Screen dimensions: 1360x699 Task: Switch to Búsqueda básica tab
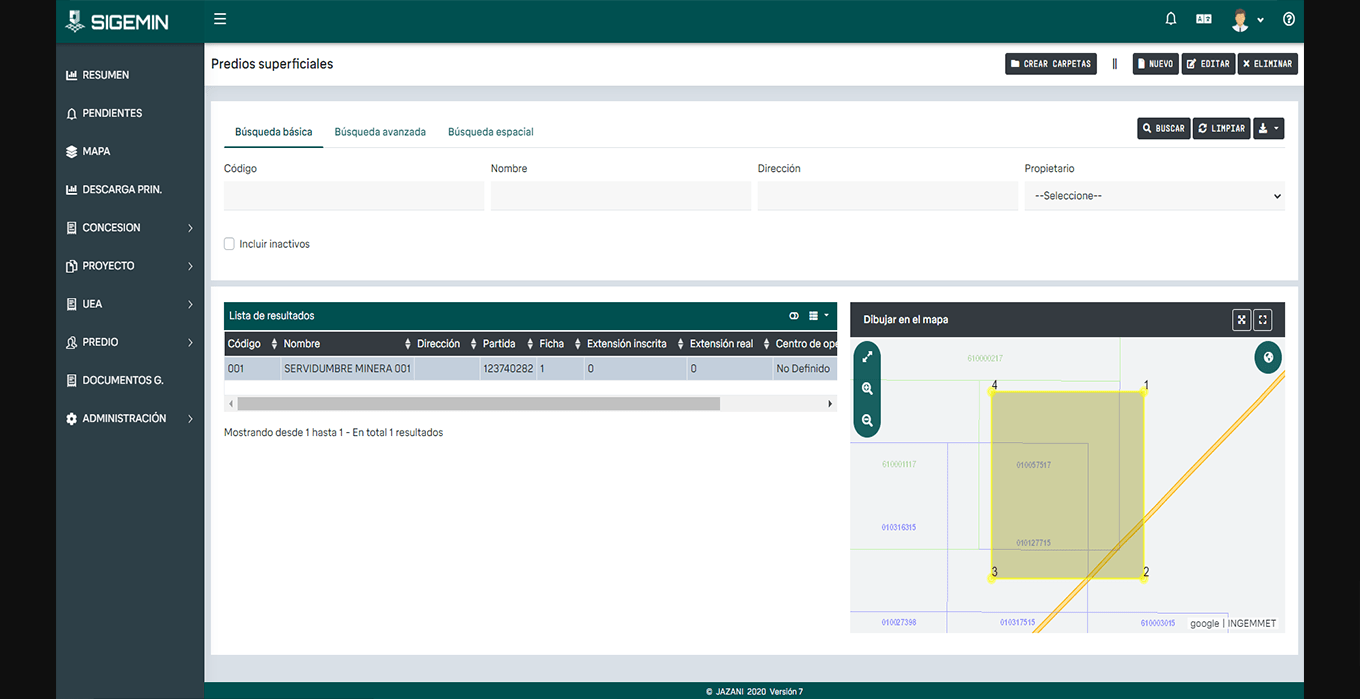(x=273, y=132)
